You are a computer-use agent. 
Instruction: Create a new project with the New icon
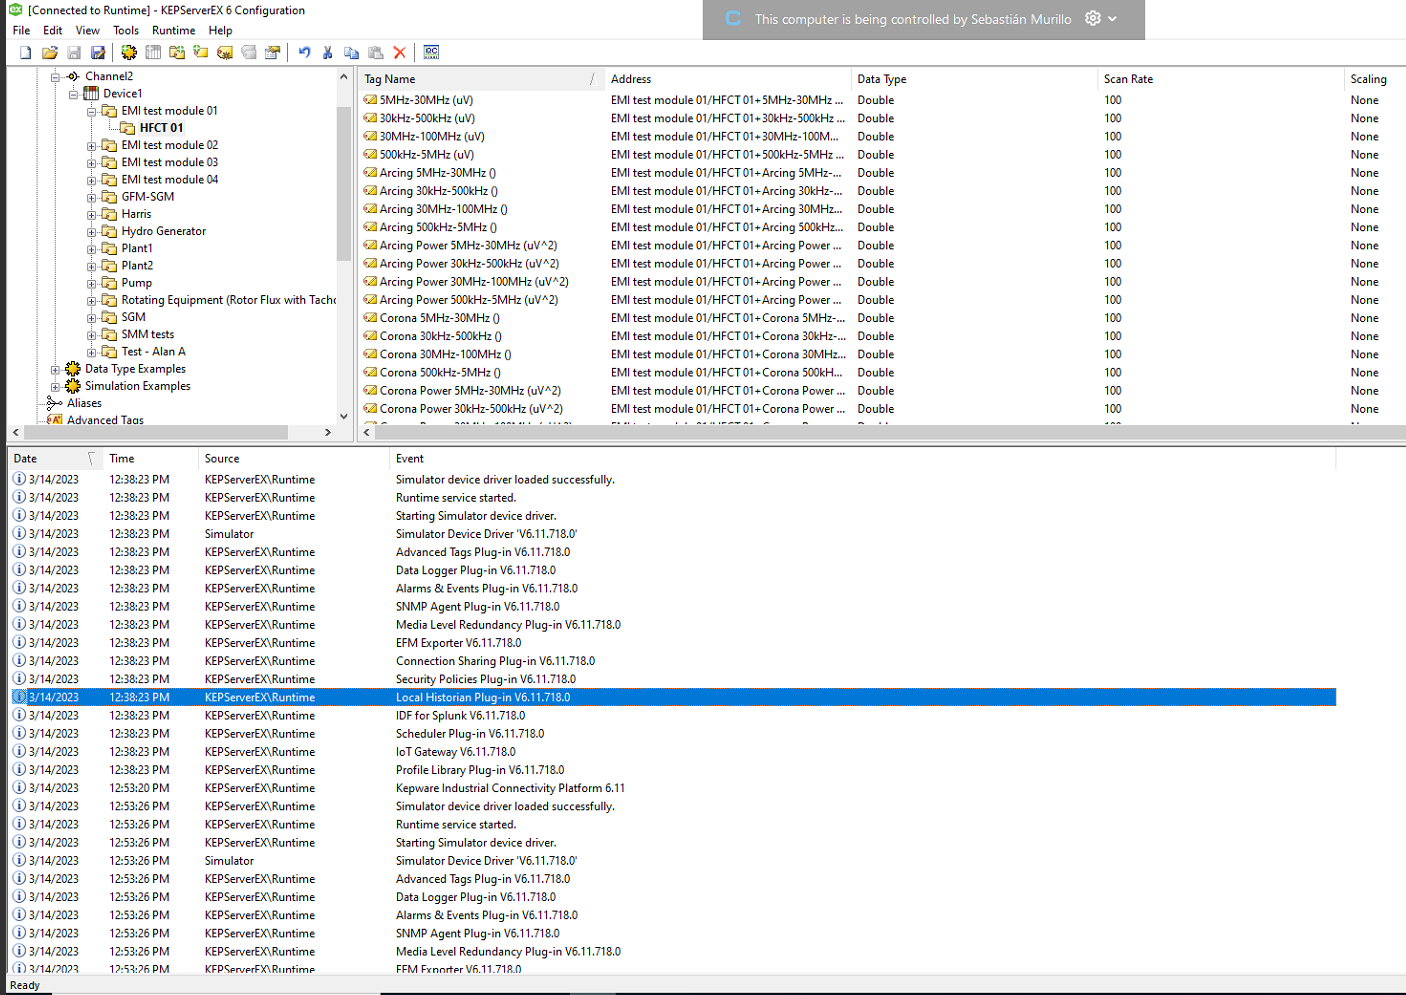click(26, 52)
